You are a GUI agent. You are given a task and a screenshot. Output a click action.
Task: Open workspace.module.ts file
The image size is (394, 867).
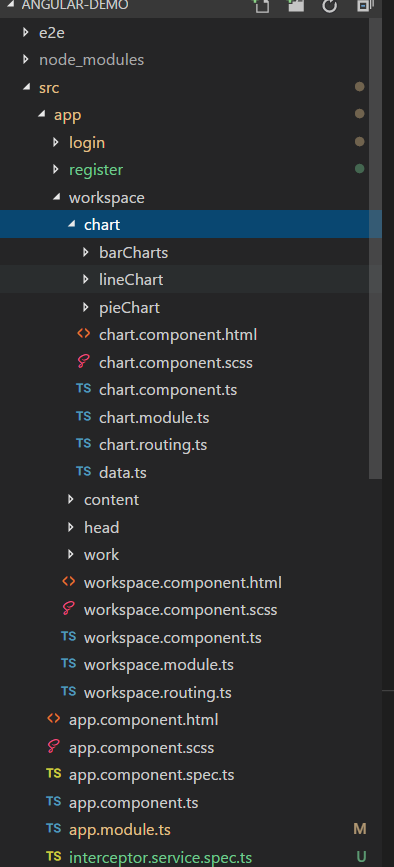(159, 665)
